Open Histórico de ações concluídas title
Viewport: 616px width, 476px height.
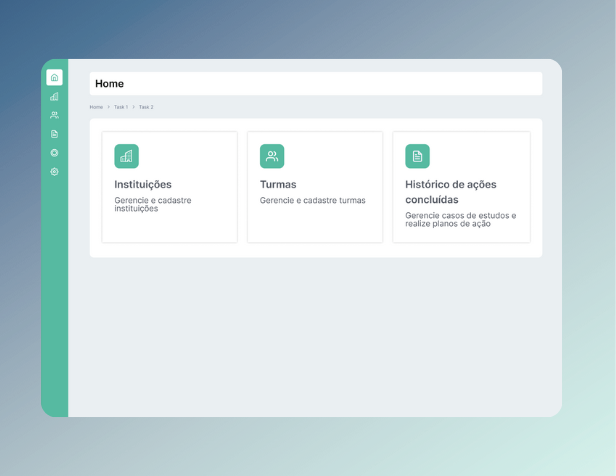[450, 192]
